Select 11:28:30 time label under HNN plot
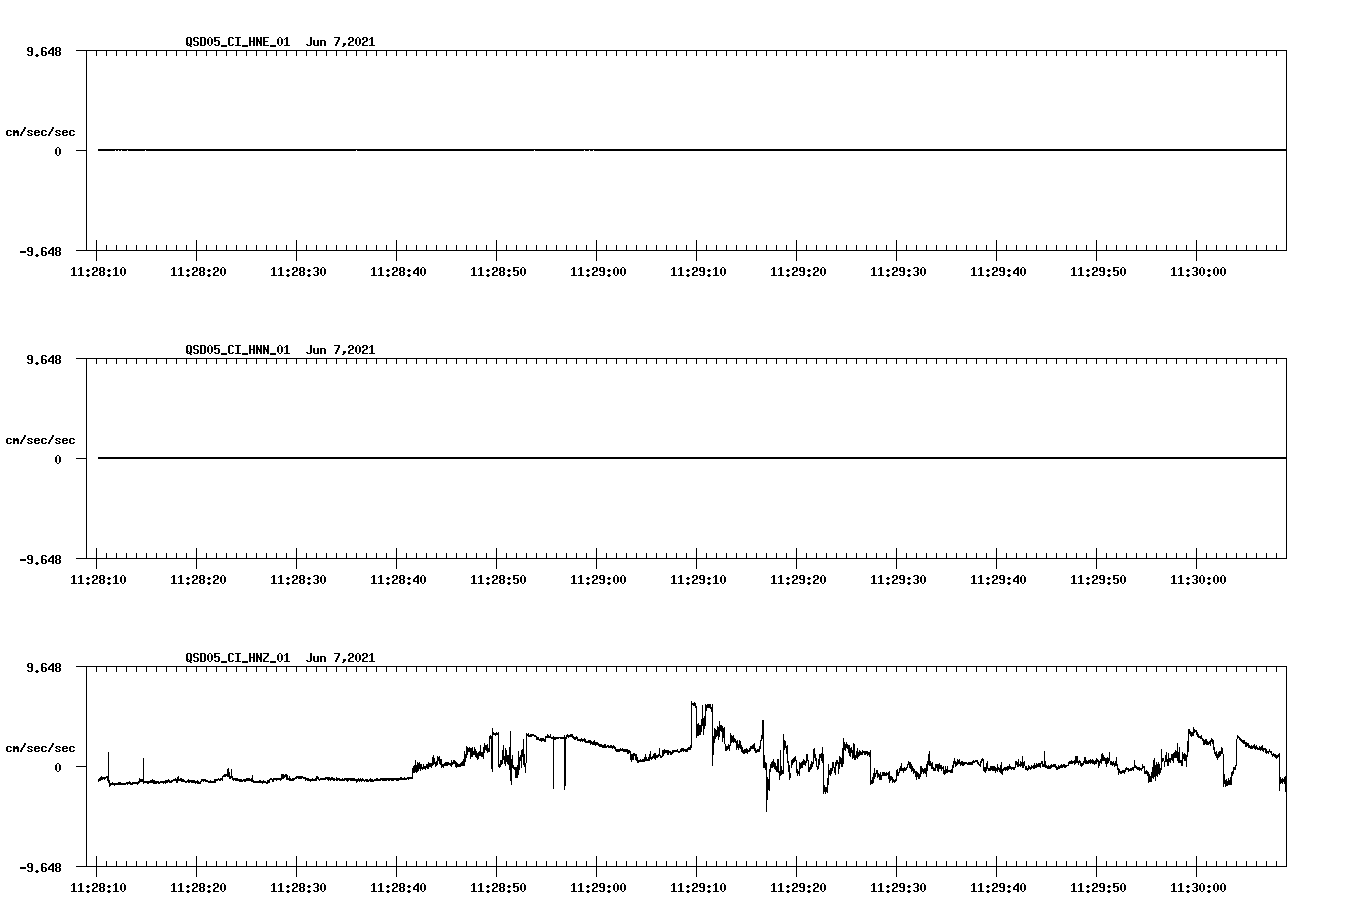Image resolution: width=1358 pixels, height=924 pixels. click(x=298, y=580)
